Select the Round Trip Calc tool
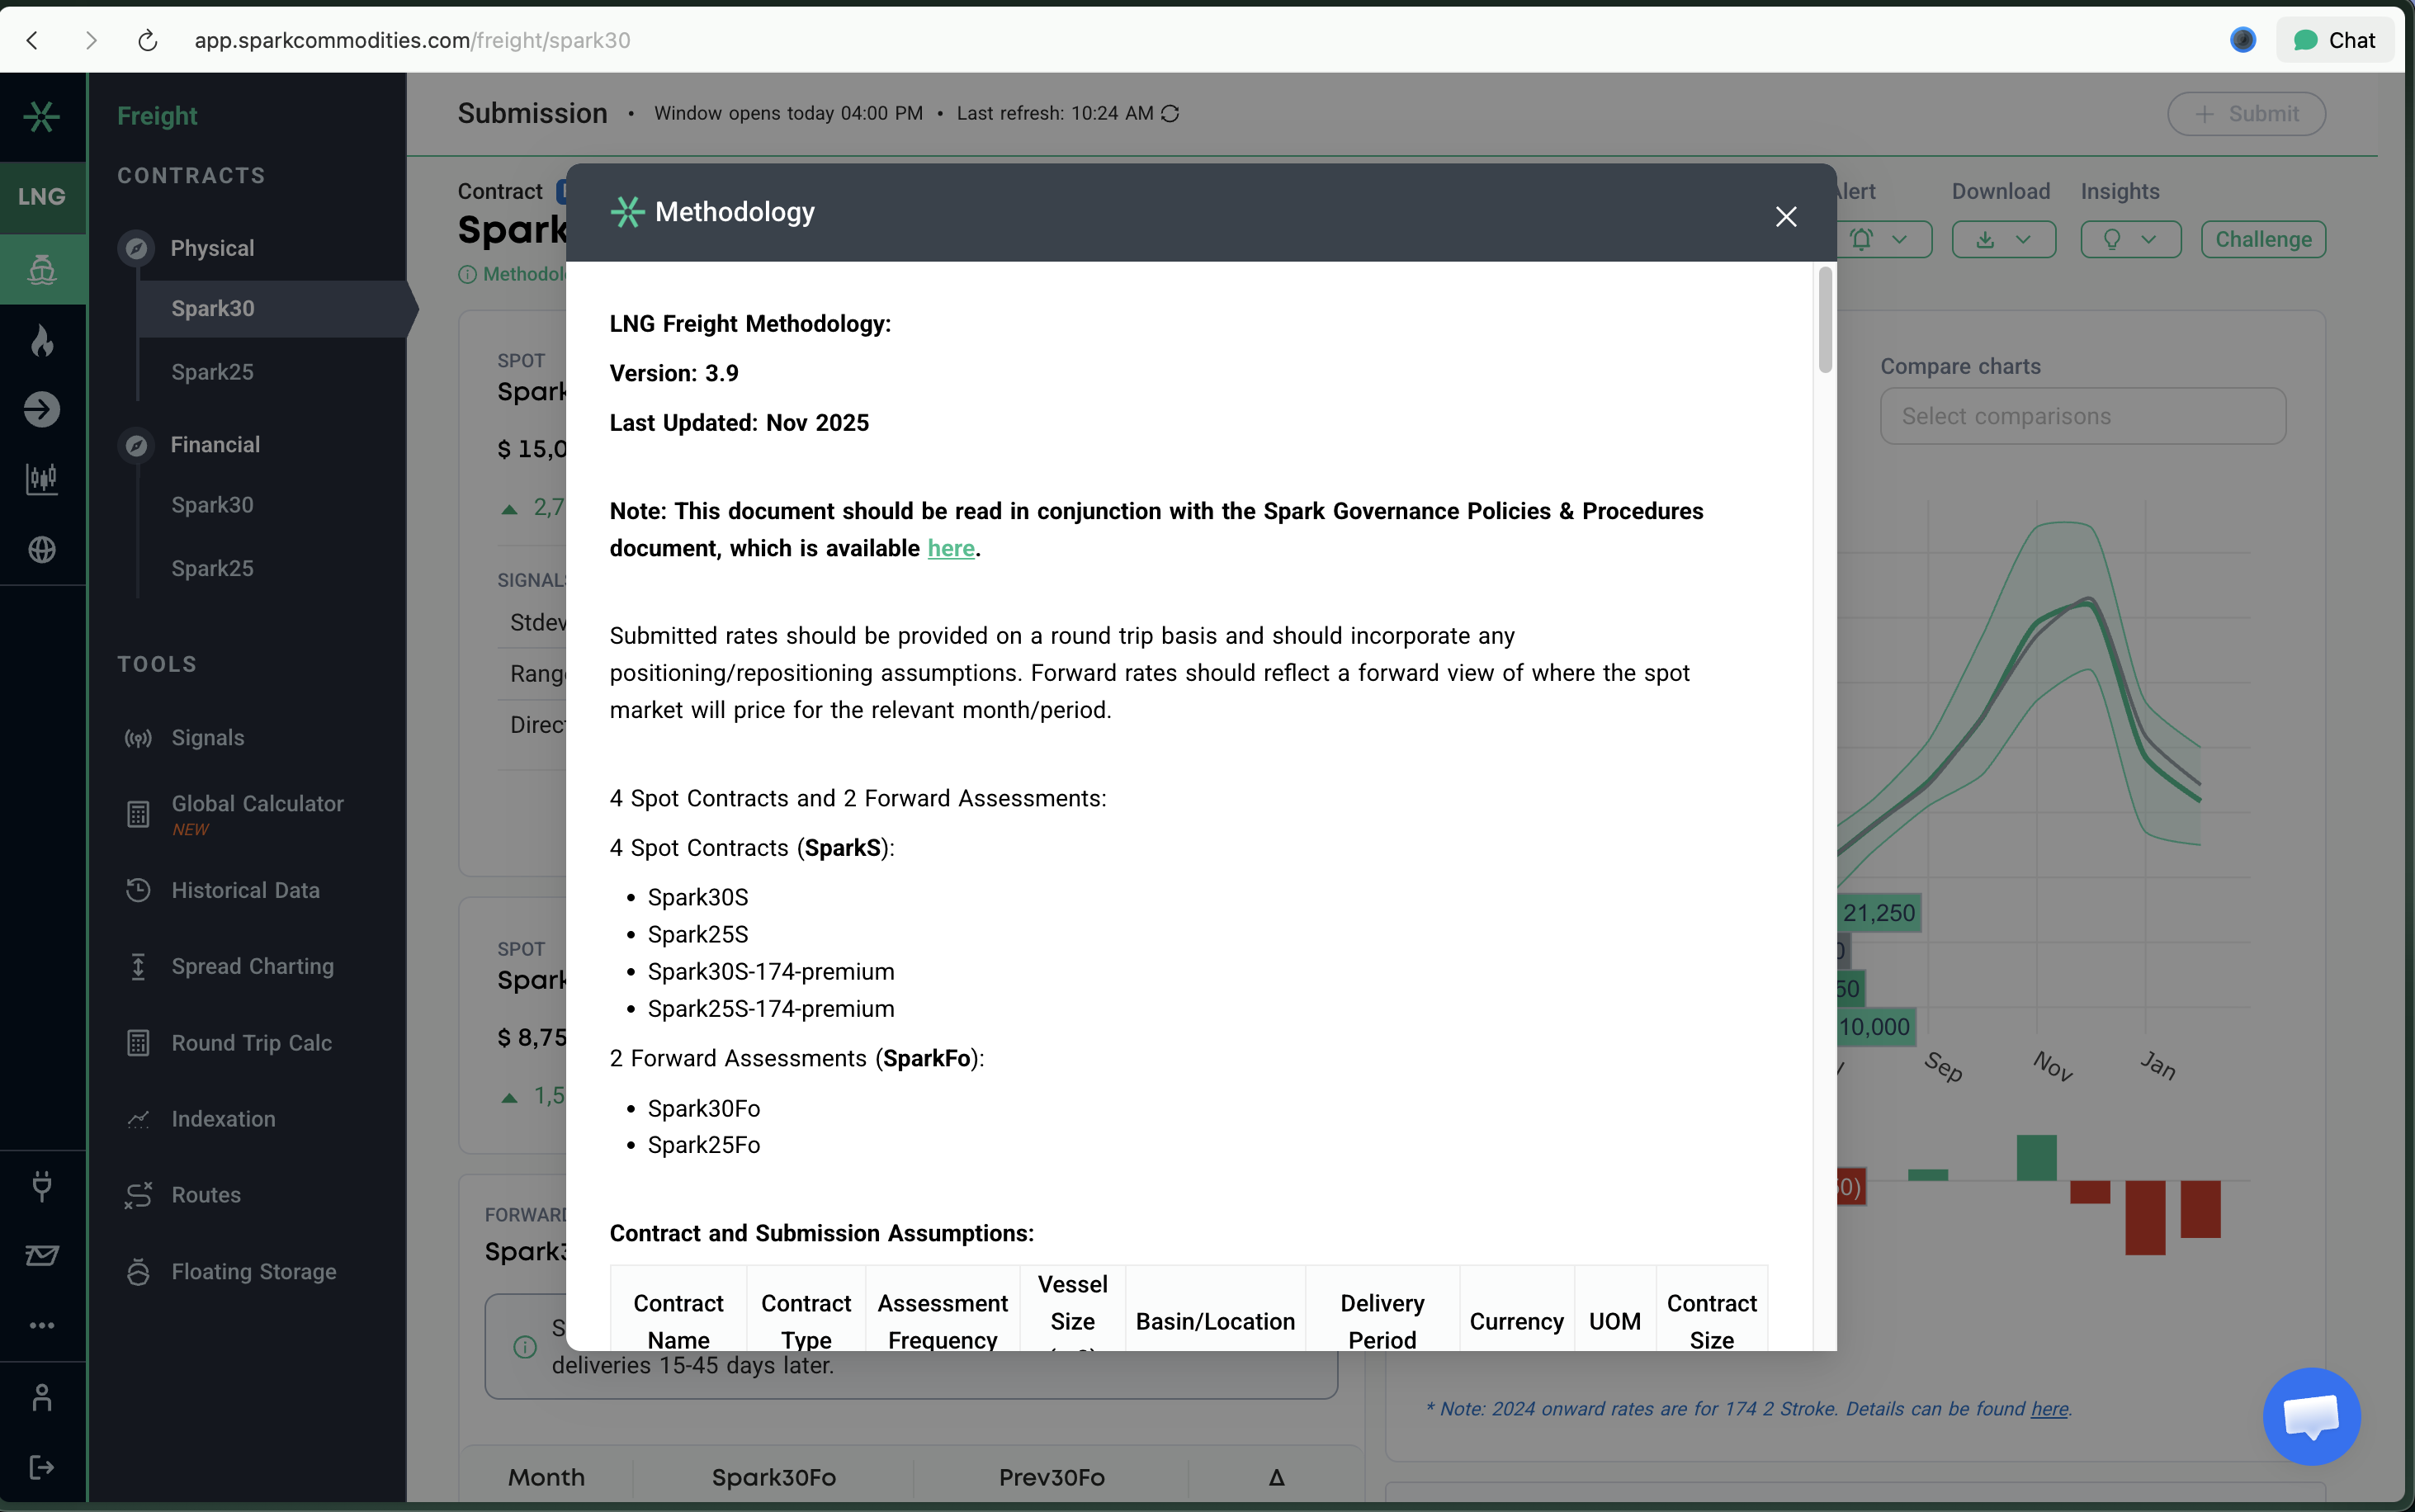The image size is (2415, 1512). pos(251,1042)
